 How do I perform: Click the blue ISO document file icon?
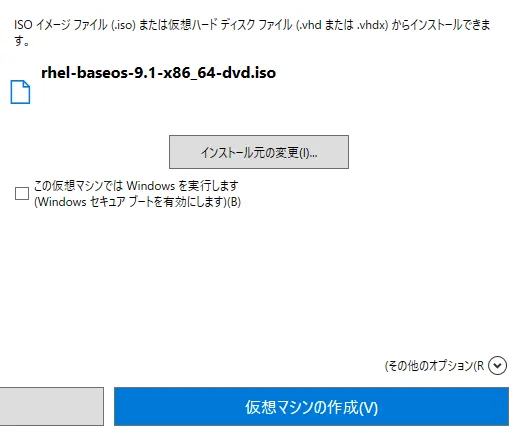coord(20,92)
